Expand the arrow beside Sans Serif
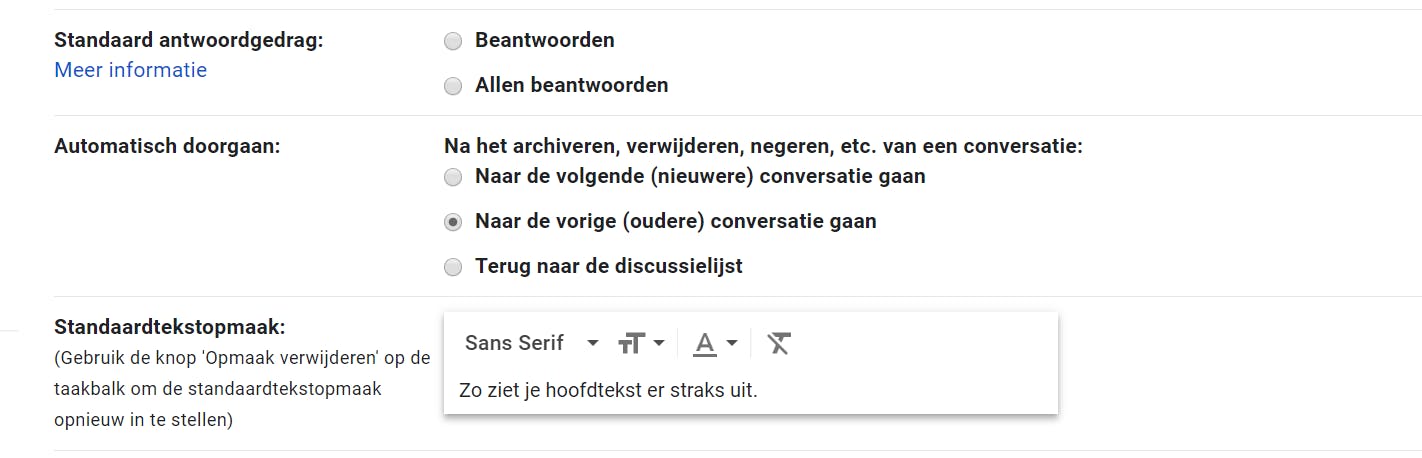Viewport: 1422px width, 458px height. pos(593,344)
